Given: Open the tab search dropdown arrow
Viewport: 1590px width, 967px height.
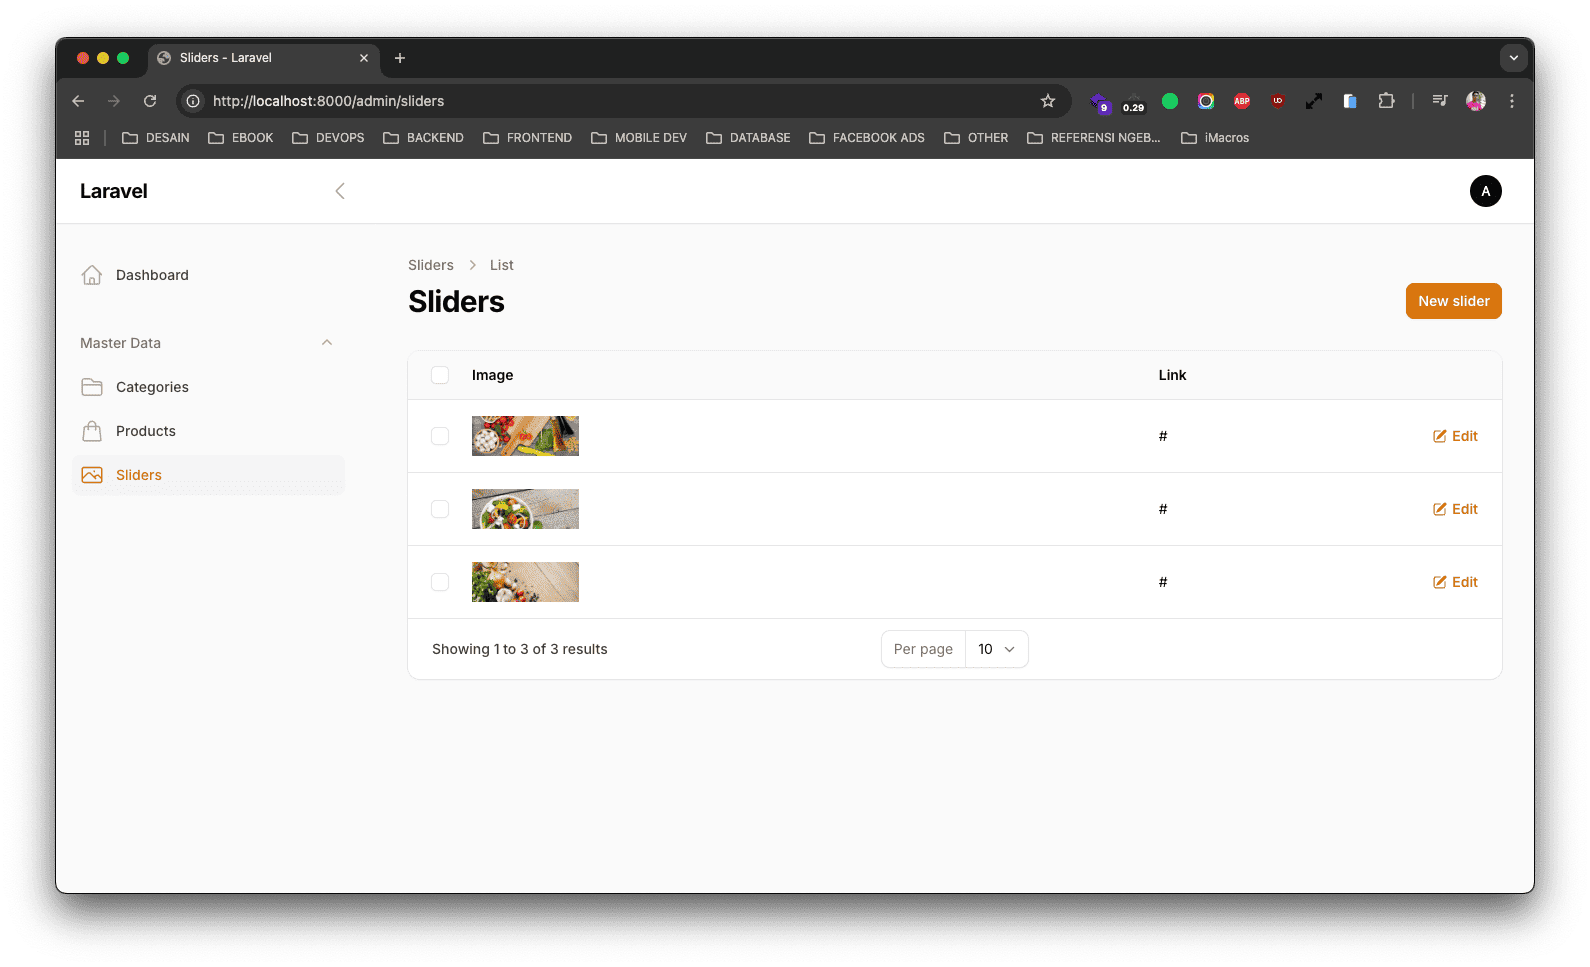Looking at the screenshot, I should tap(1513, 58).
